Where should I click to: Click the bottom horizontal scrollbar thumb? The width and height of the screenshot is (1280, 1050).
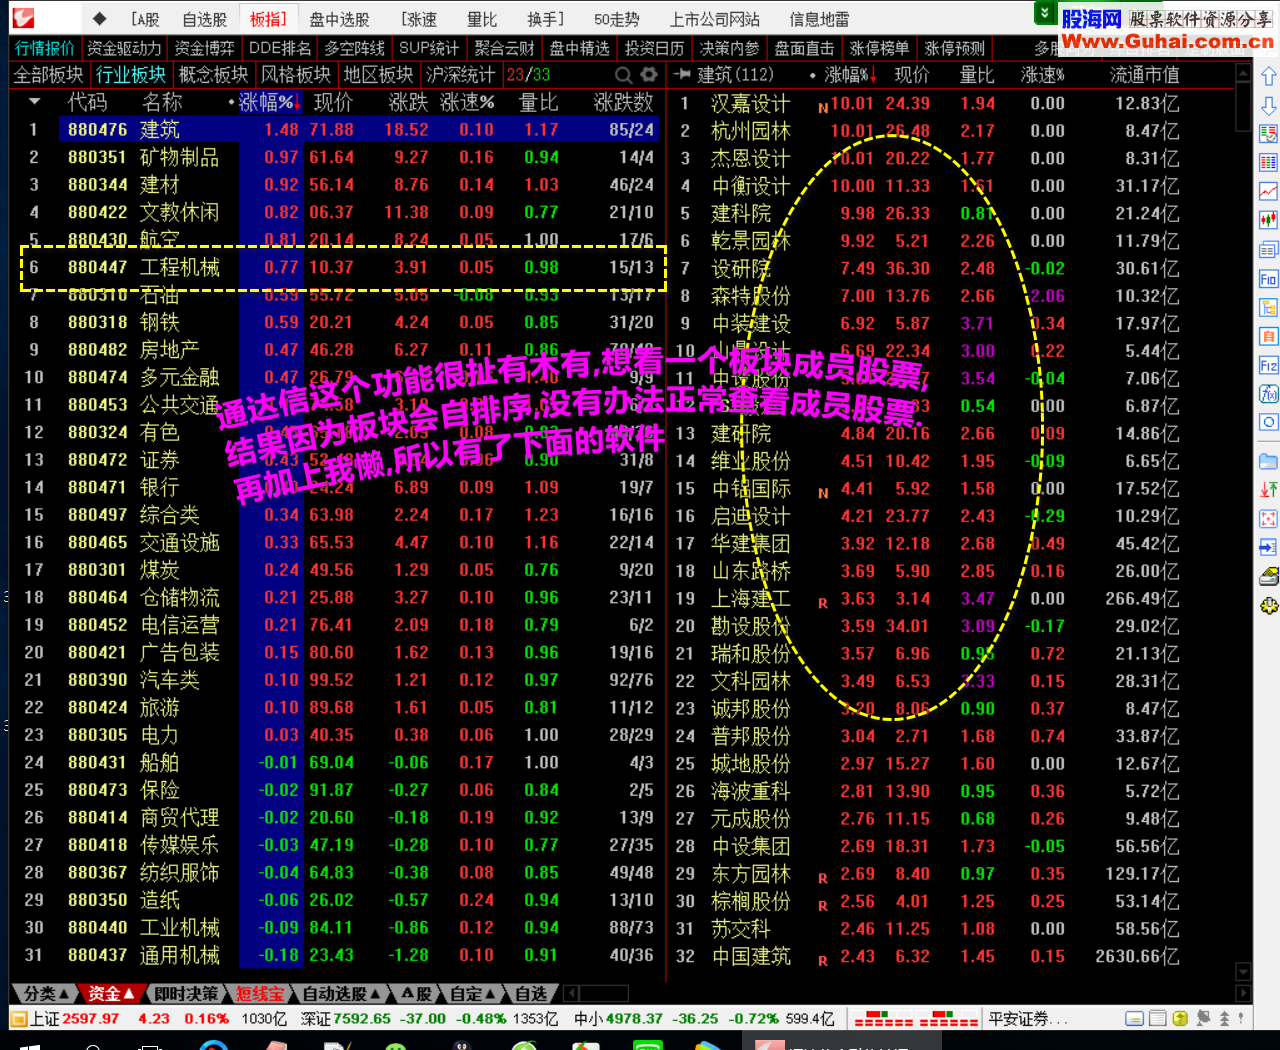[604, 994]
